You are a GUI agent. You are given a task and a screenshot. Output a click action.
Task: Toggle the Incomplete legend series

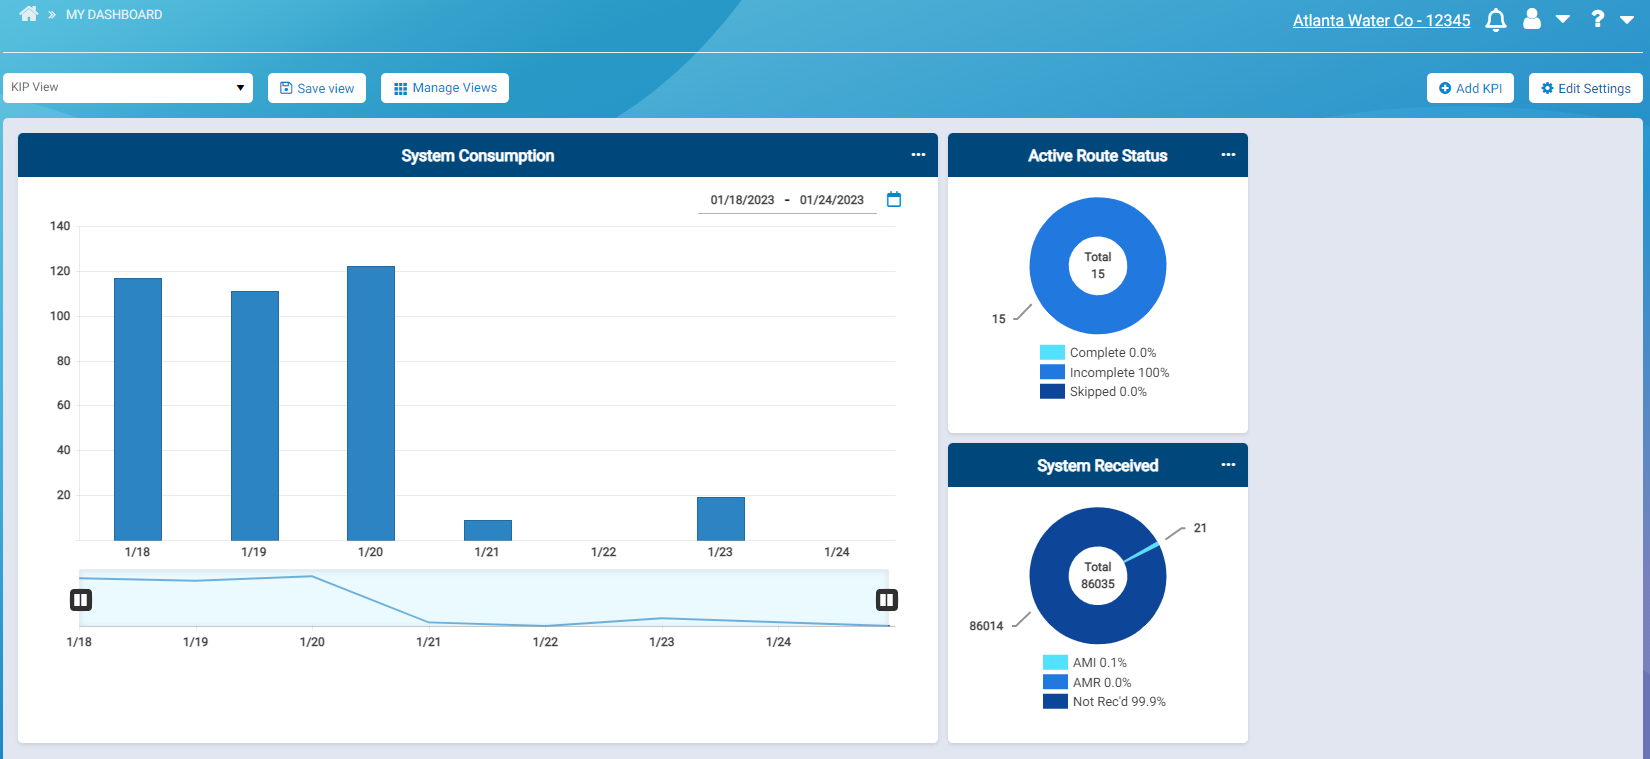[x=1104, y=373]
